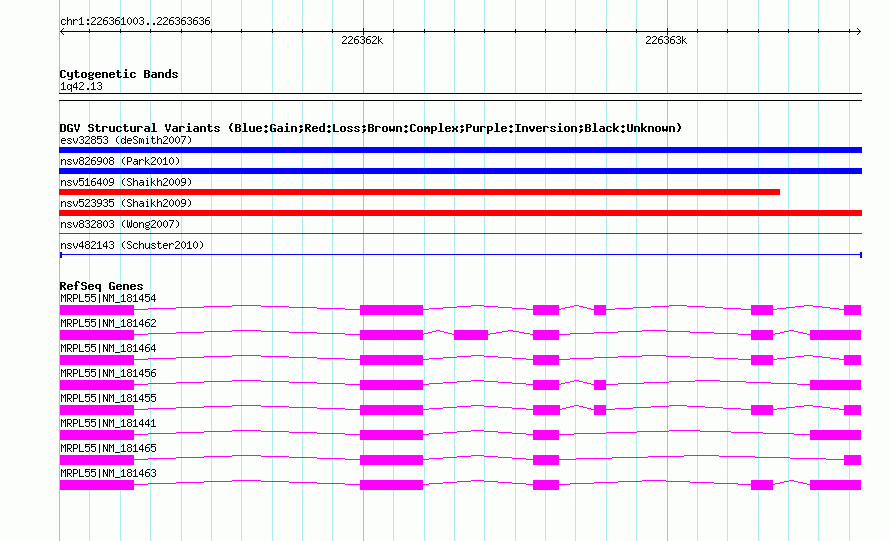Click the MRPL55|NM_181454 transcript label
The height and width of the screenshot is (541, 890).
[x=108, y=298]
